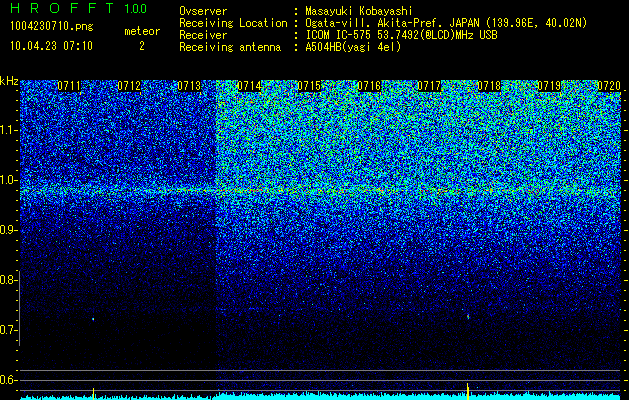Click the 0720 time marker

[609, 86]
